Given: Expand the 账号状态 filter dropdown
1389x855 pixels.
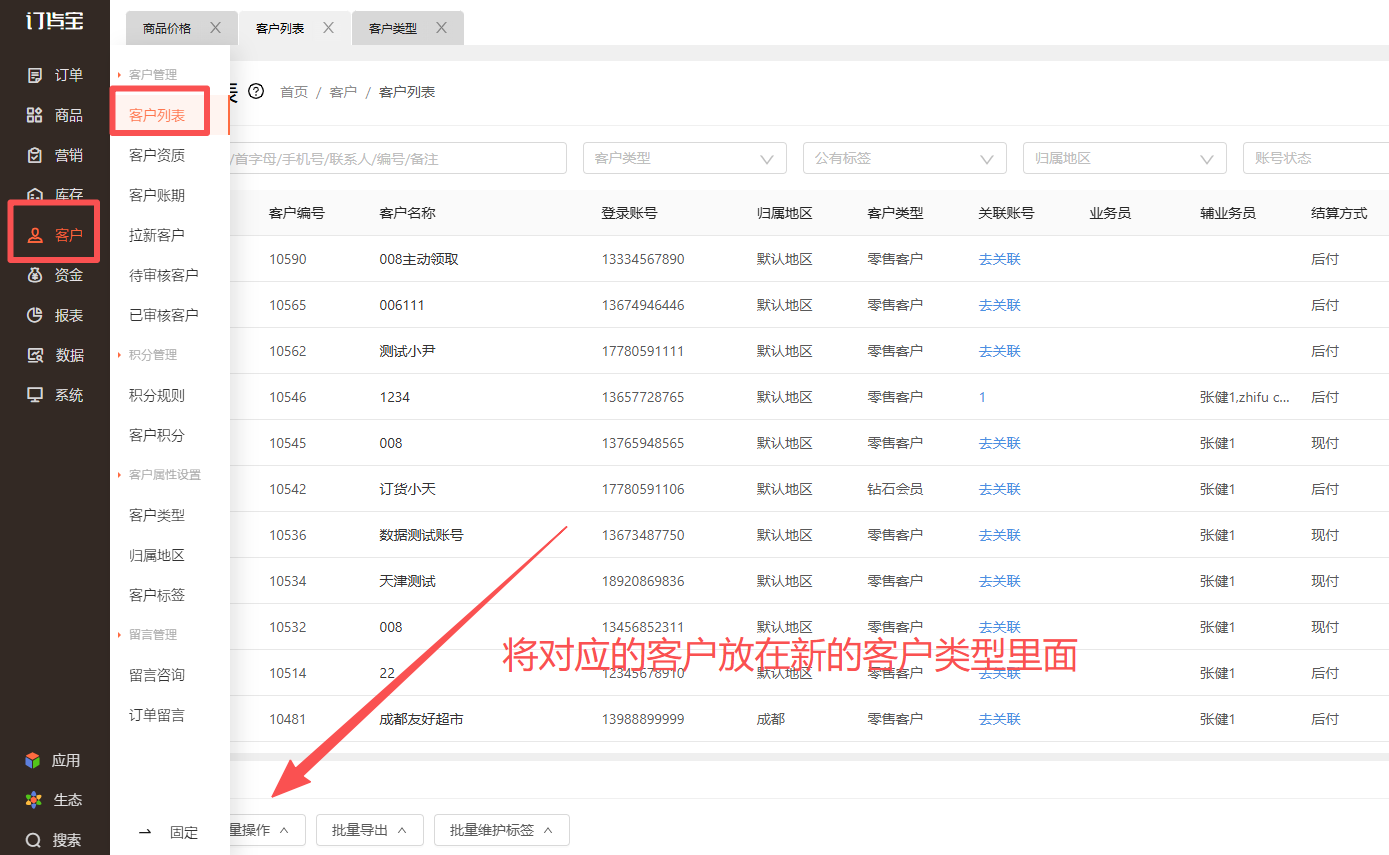Looking at the screenshot, I should click(1316, 158).
